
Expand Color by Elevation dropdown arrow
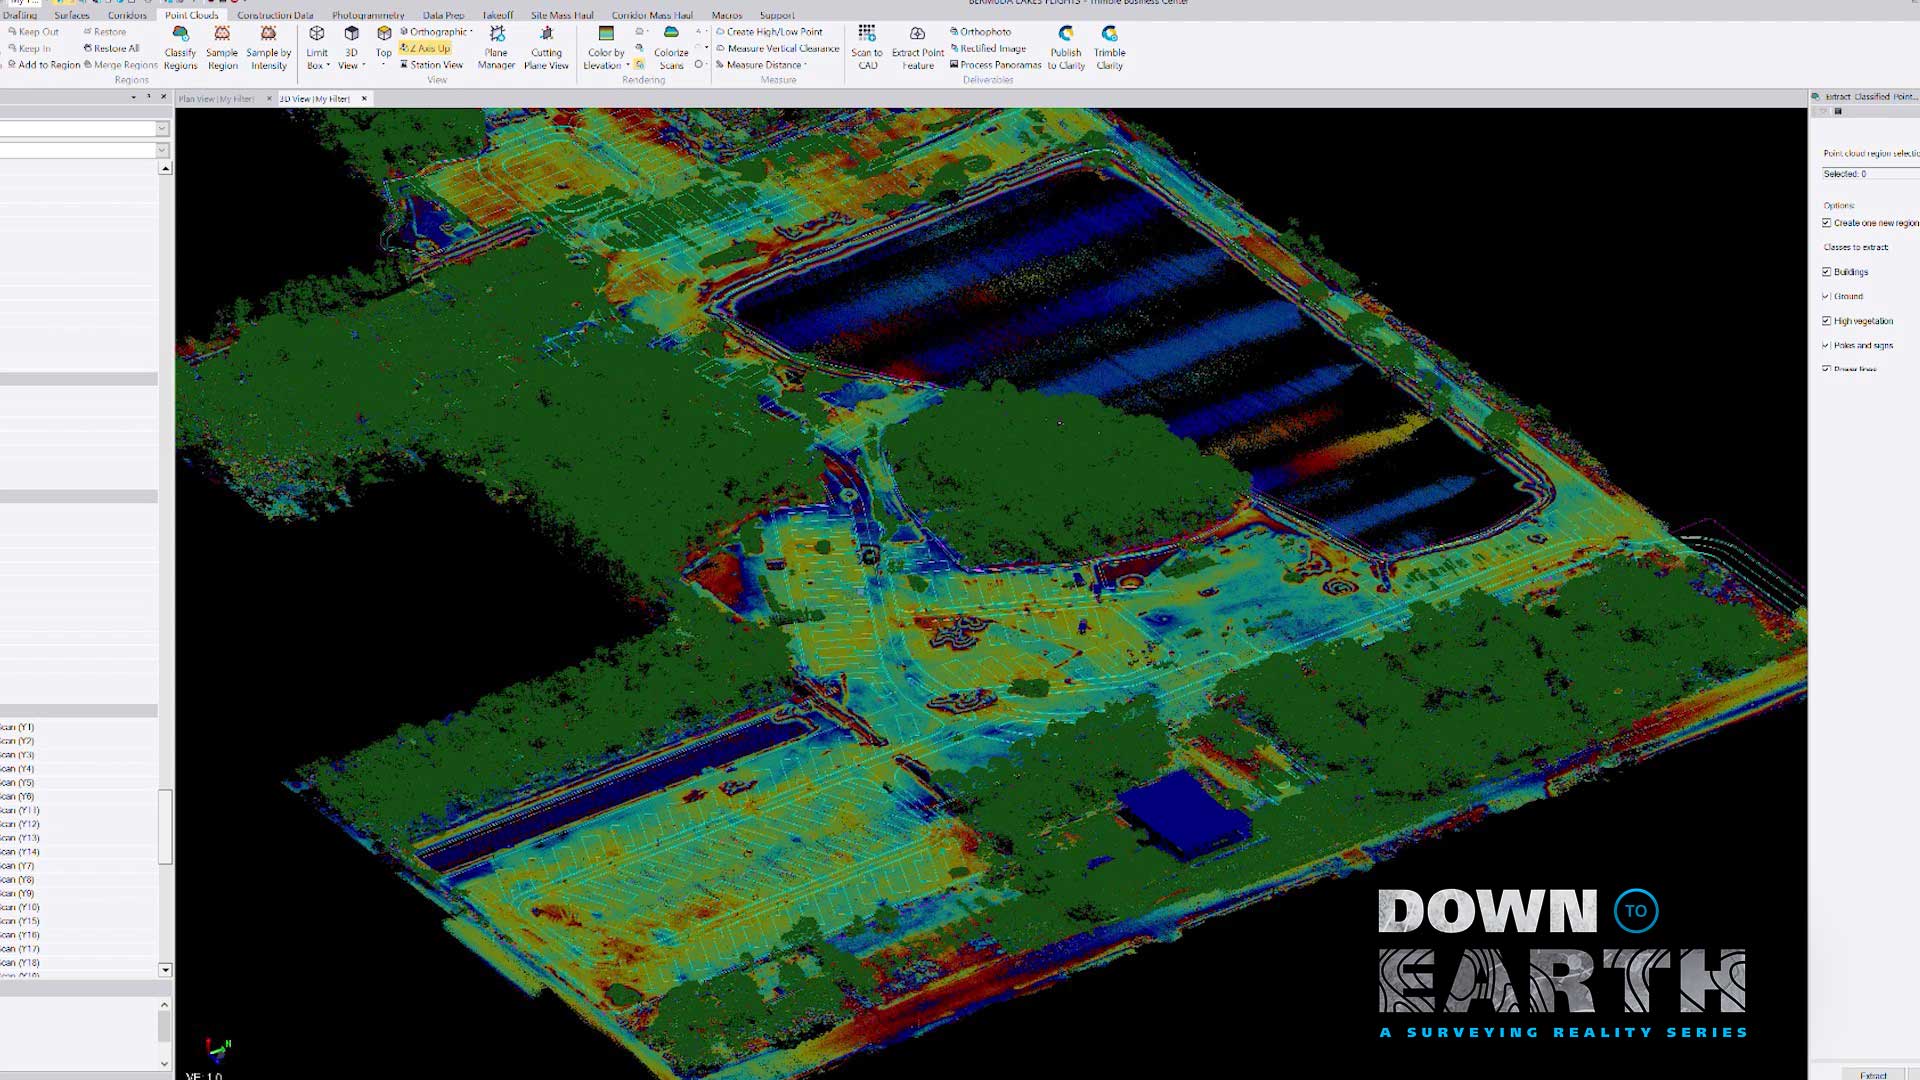[627, 66]
